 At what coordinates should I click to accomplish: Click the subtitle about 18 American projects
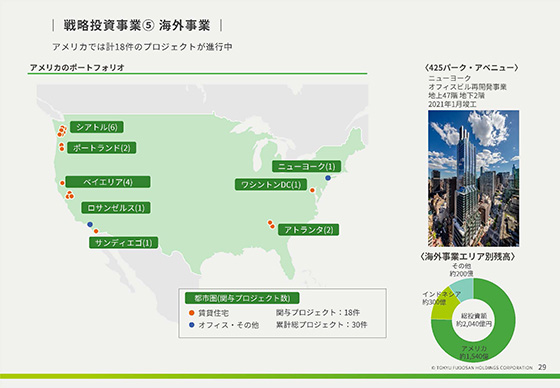pos(142,47)
